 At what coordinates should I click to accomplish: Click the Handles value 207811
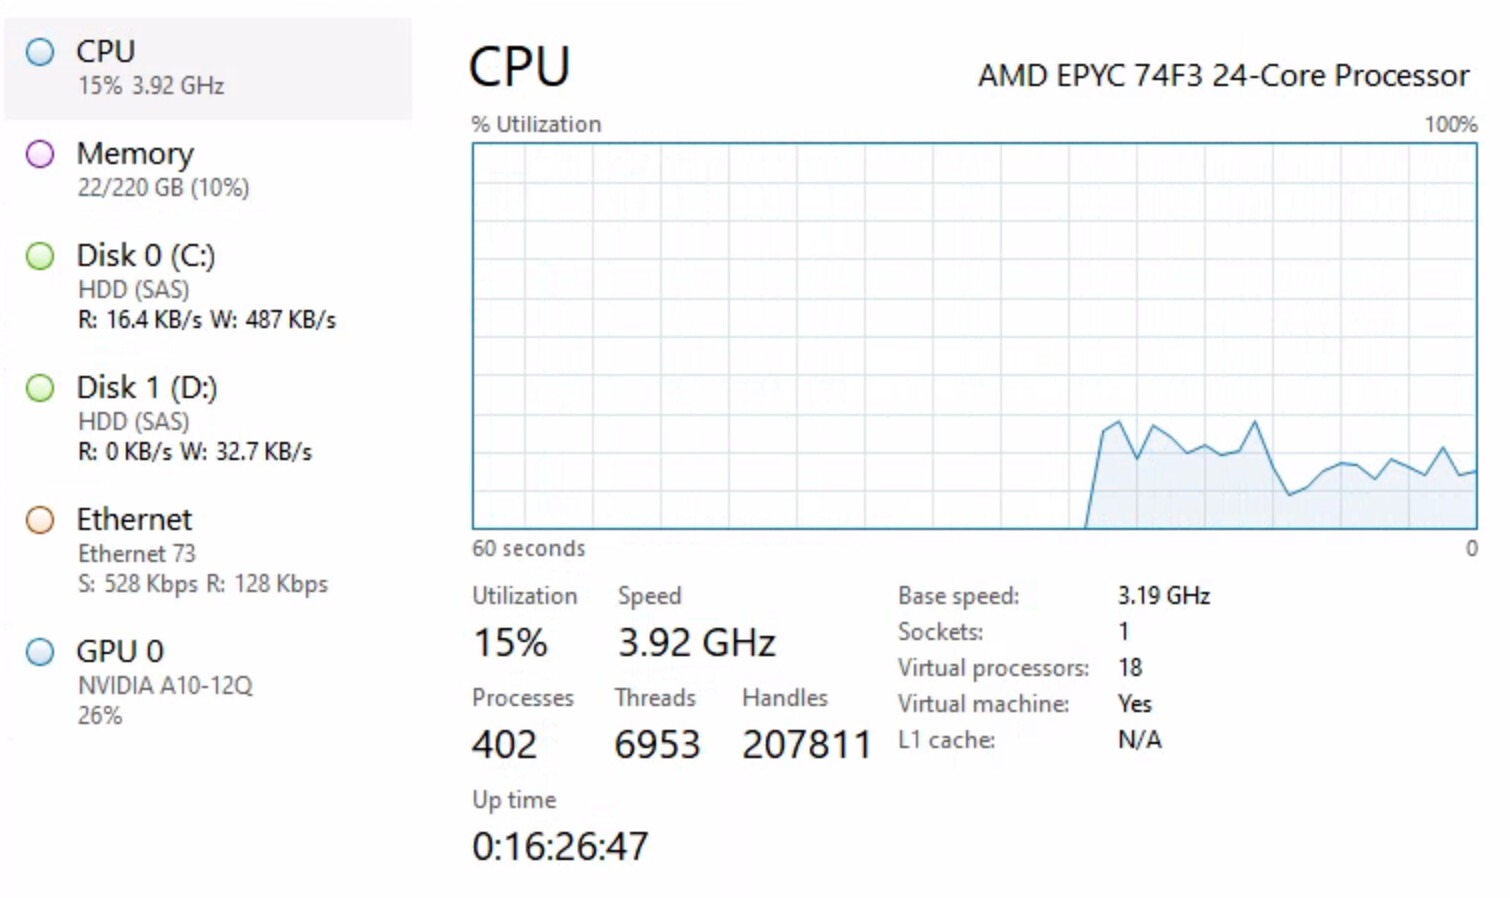click(806, 745)
